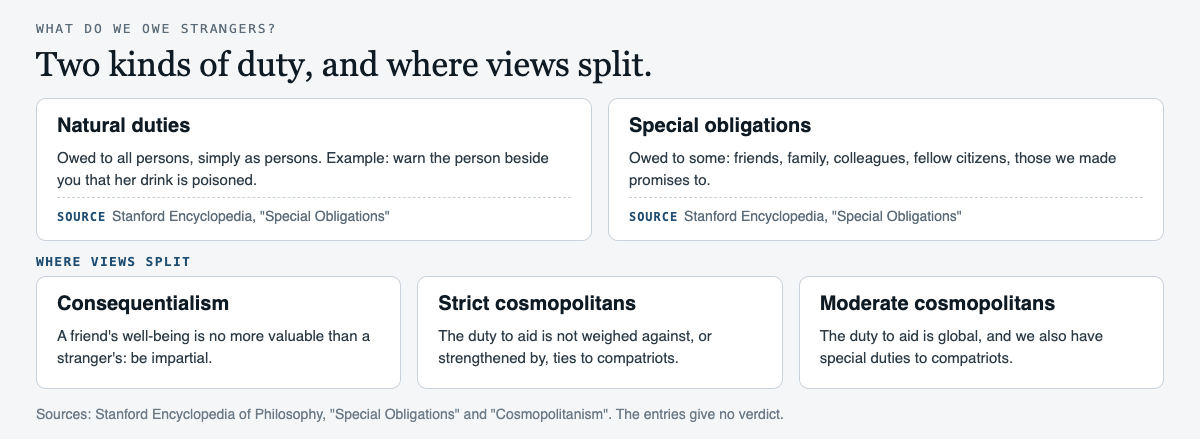Click the Moderate cosmopolitans card title
Image resolution: width=1200 pixels, height=439 pixels.
(937, 303)
